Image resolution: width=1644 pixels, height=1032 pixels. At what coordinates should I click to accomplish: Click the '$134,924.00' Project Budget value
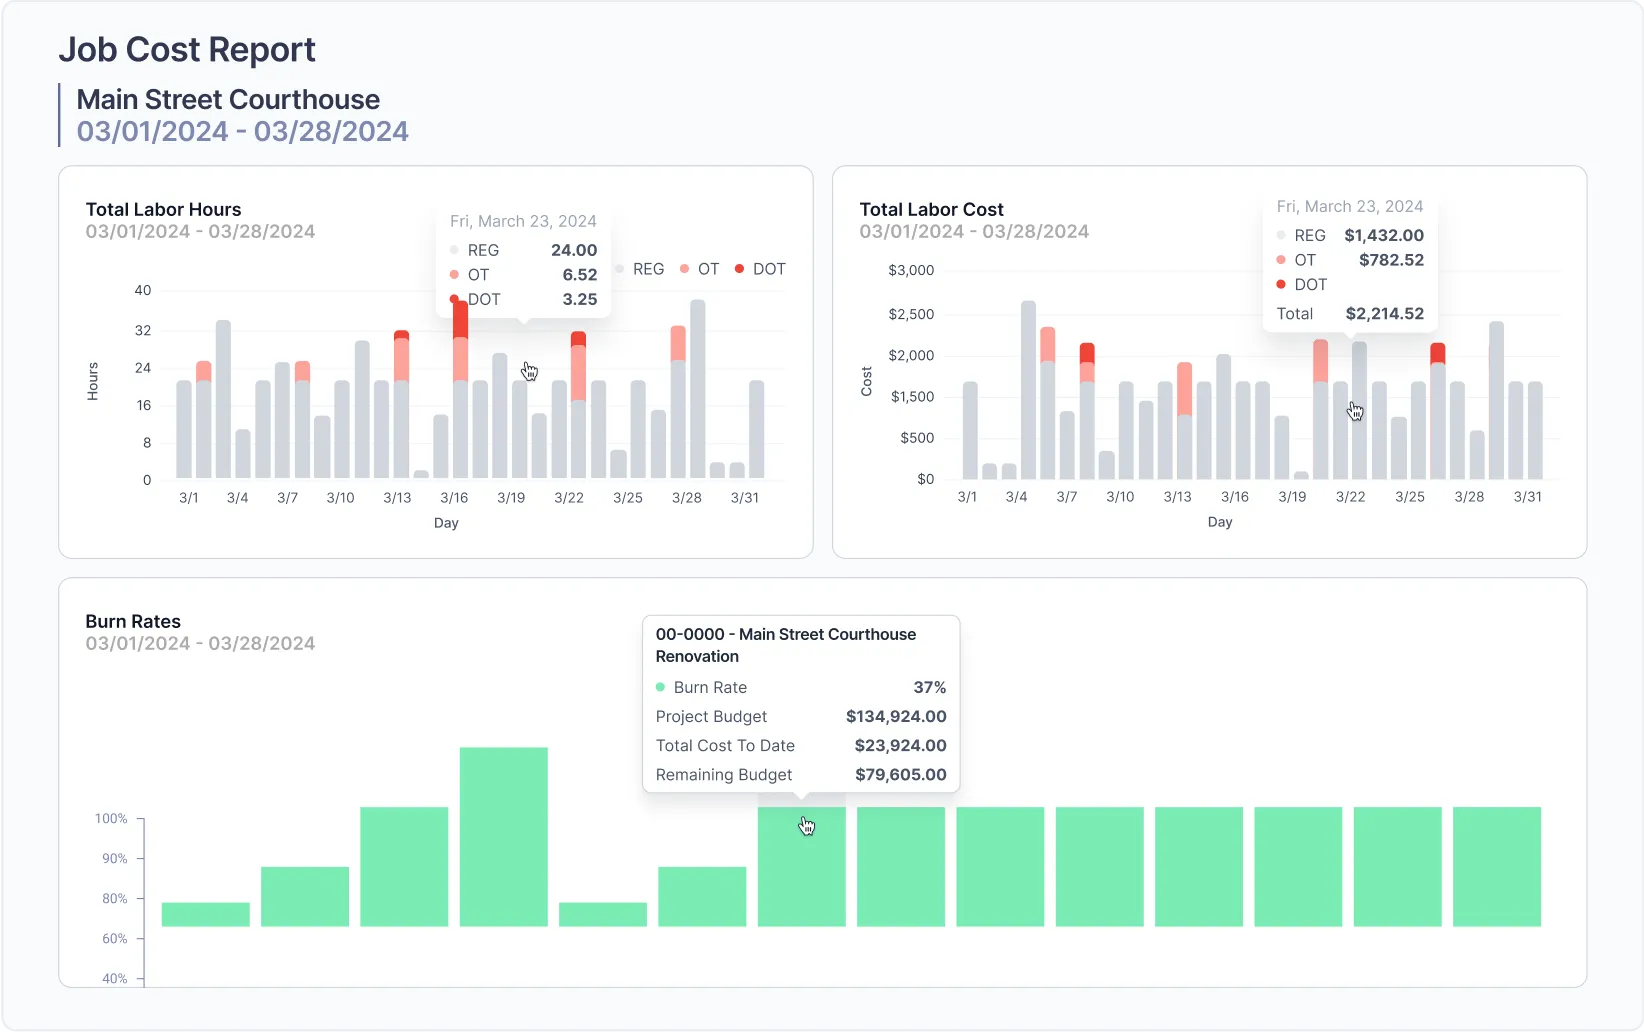896,716
